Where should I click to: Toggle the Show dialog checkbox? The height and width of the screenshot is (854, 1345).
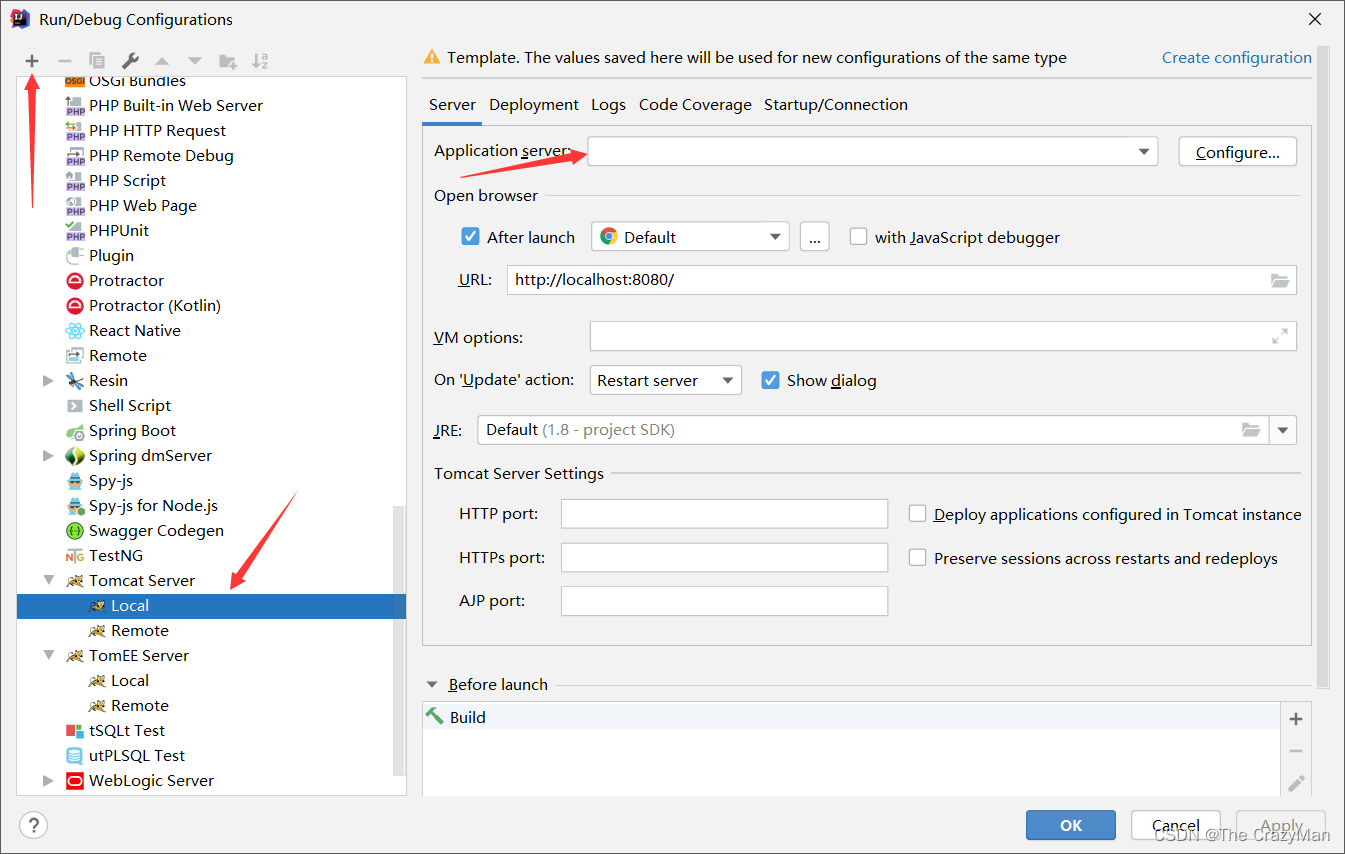[770, 380]
